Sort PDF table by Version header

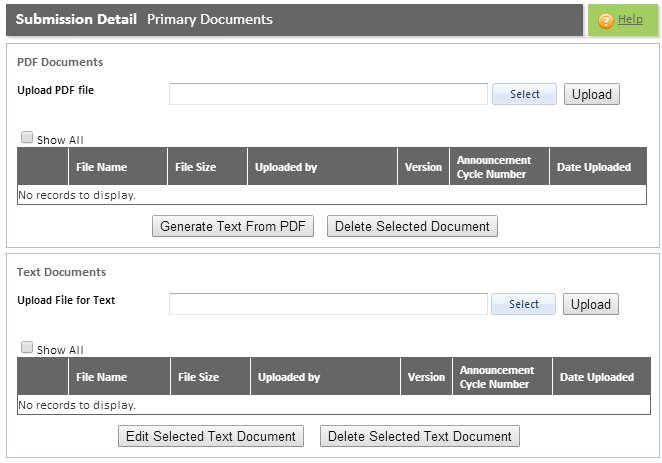[423, 167]
